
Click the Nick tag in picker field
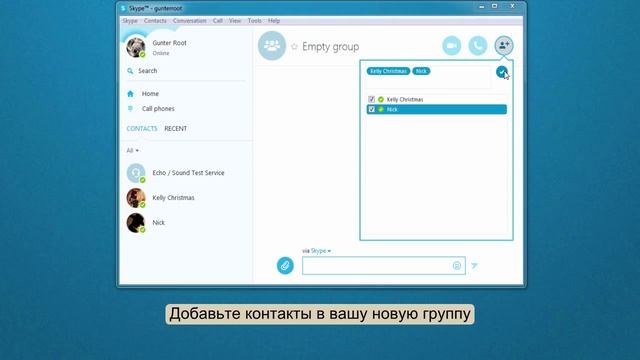tap(421, 71)
